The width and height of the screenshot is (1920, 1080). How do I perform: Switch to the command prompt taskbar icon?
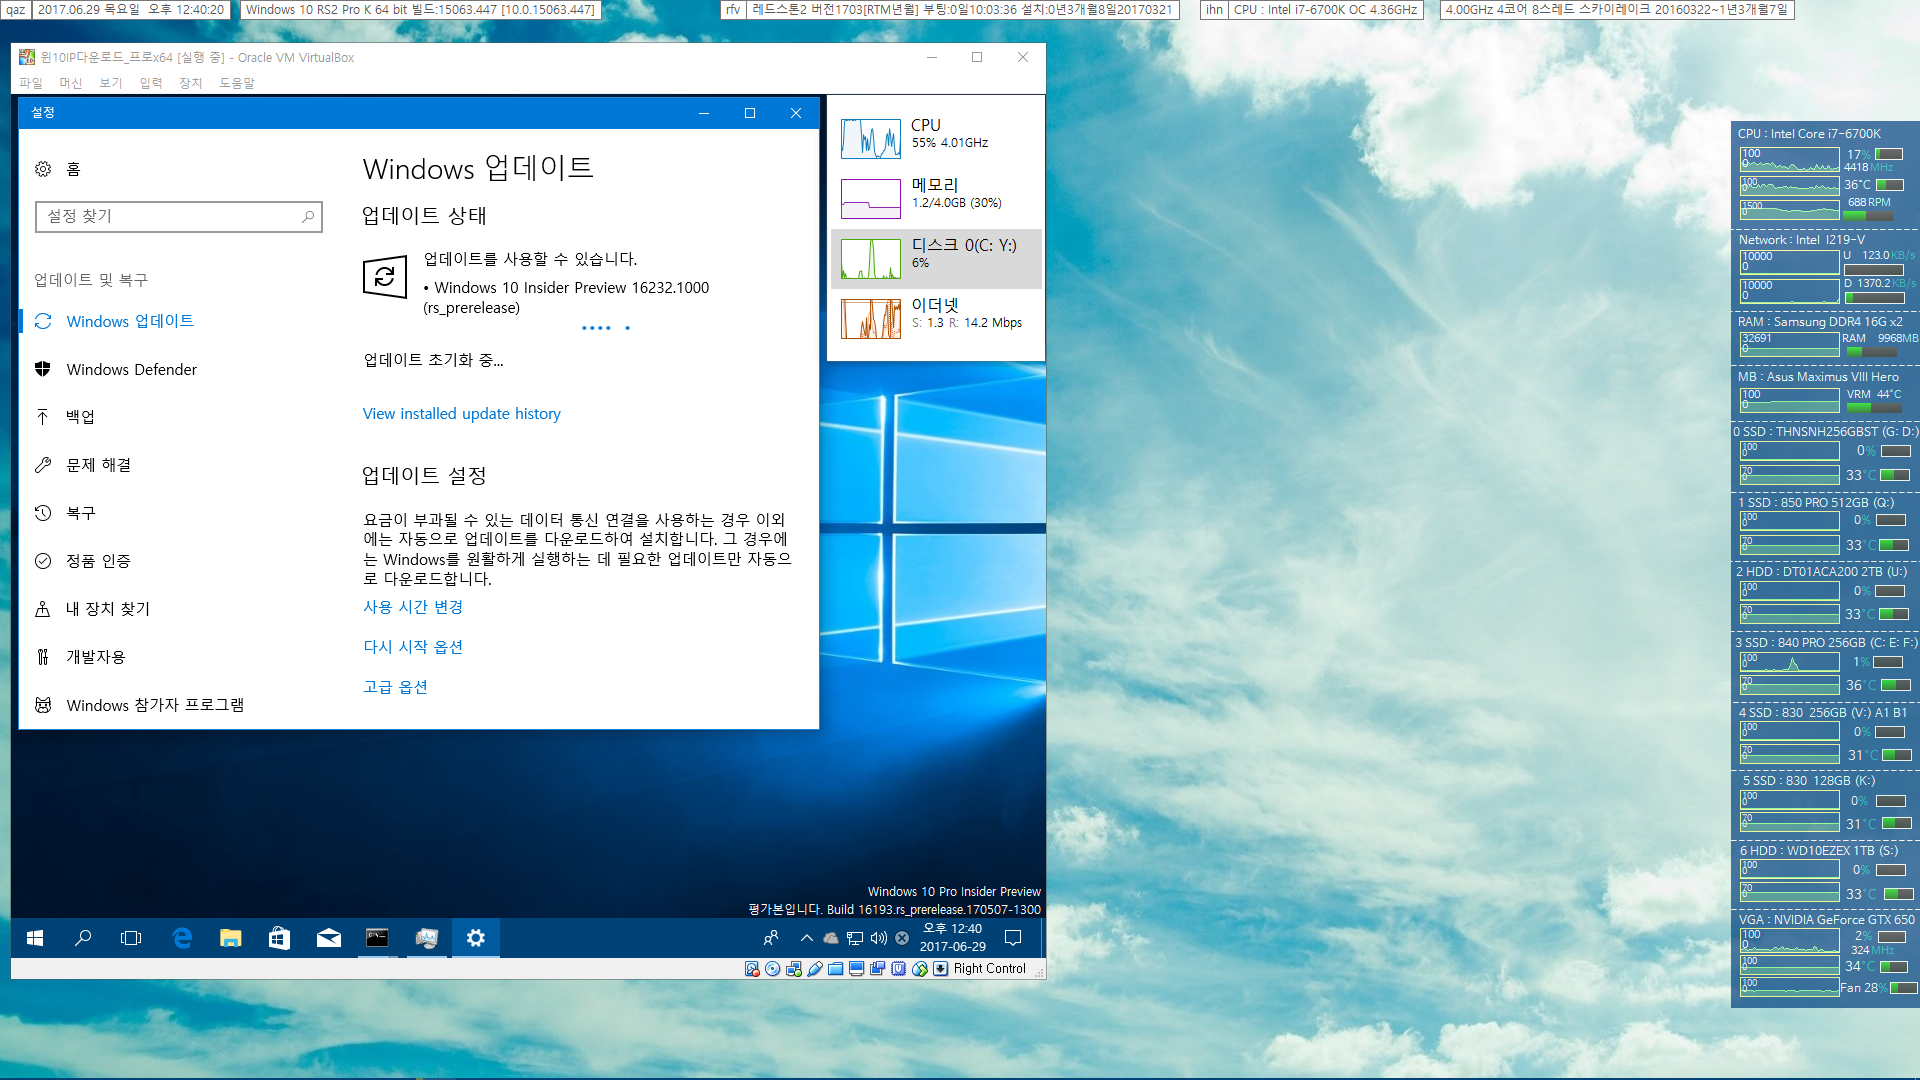click(377, 938)
